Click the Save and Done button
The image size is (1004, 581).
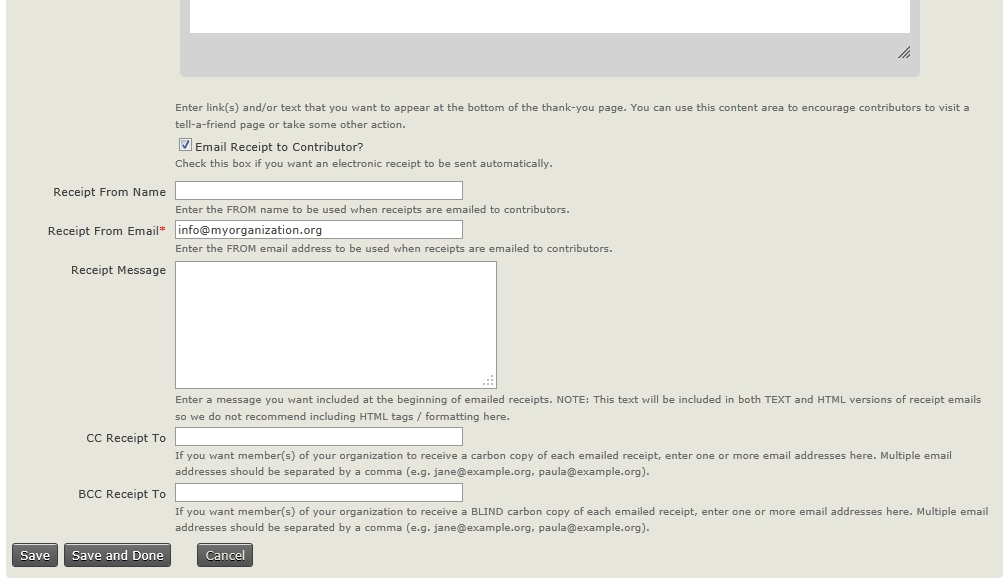(x=117, y=556)
